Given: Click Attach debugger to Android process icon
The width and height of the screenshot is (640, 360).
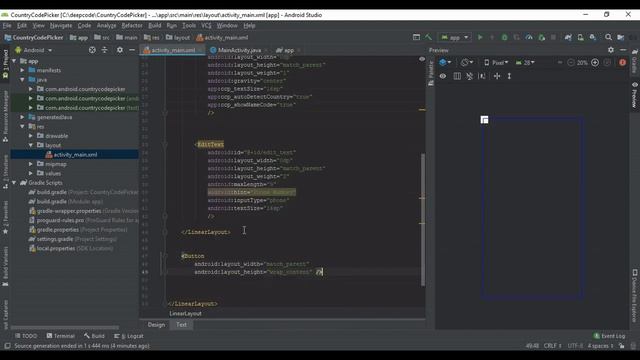Looking at the screenshot, I should pyautogui.click(x=542, y=37).
